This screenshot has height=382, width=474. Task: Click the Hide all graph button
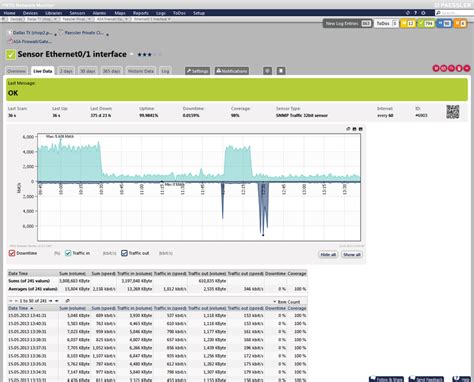pos(328,254)
